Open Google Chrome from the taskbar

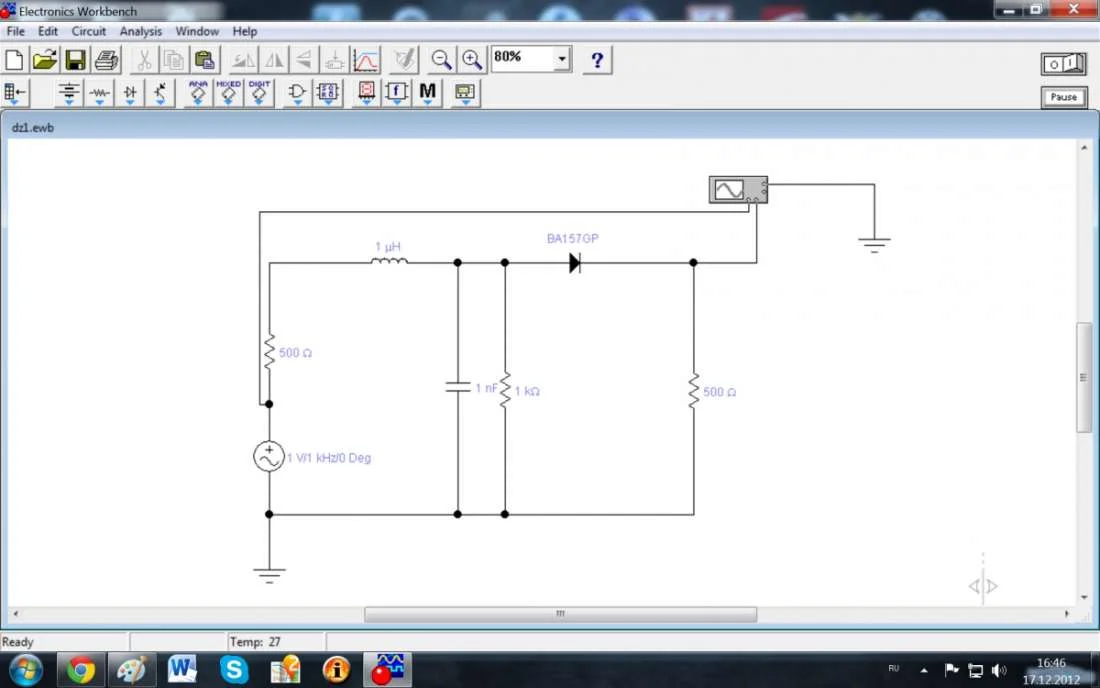point(81,670)
